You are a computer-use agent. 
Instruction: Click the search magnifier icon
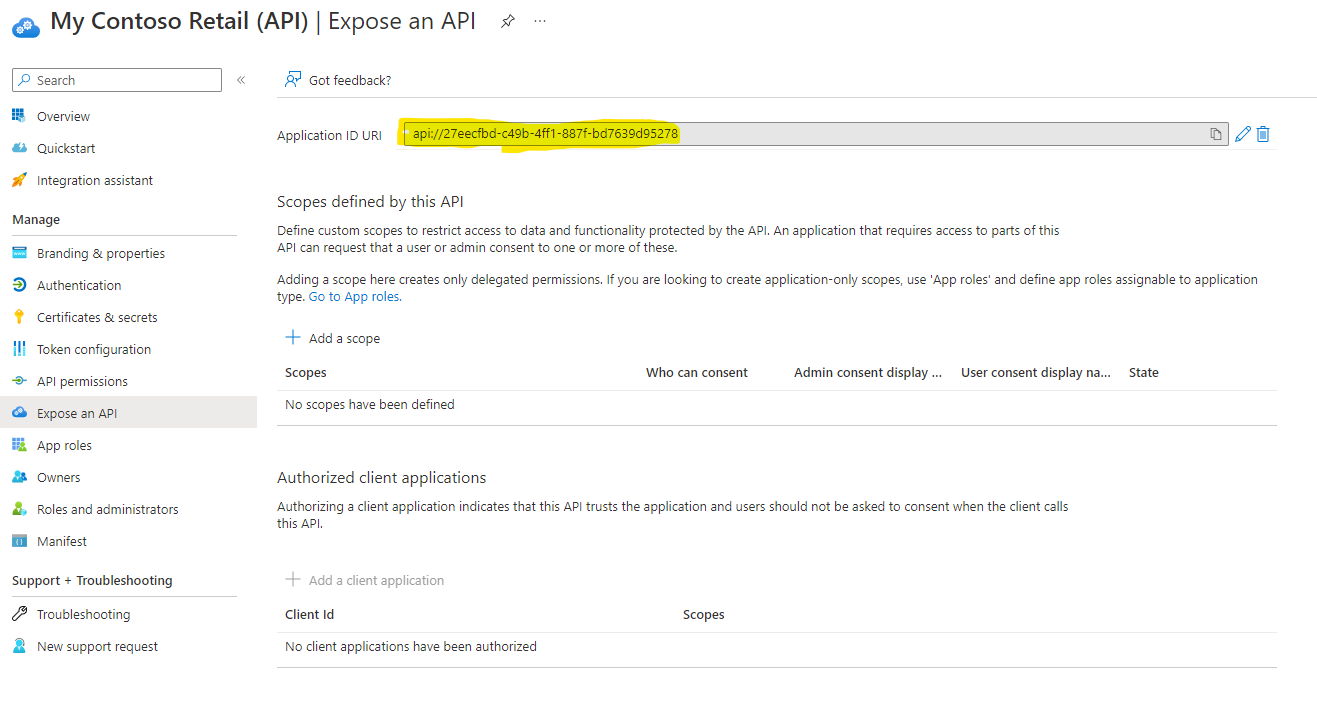click(x=25, y=80)
